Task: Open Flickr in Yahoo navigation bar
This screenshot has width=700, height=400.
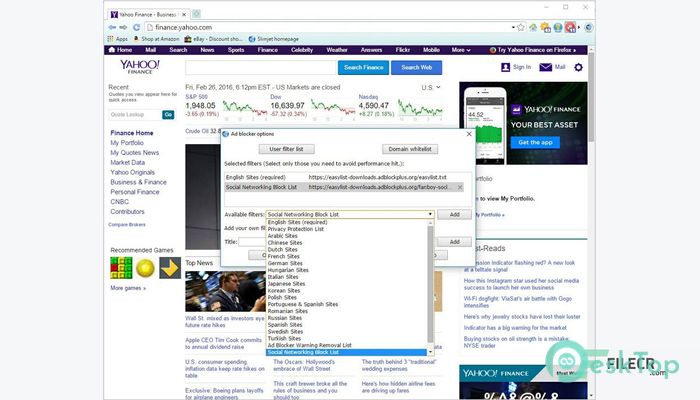Action: pos(402,50)
